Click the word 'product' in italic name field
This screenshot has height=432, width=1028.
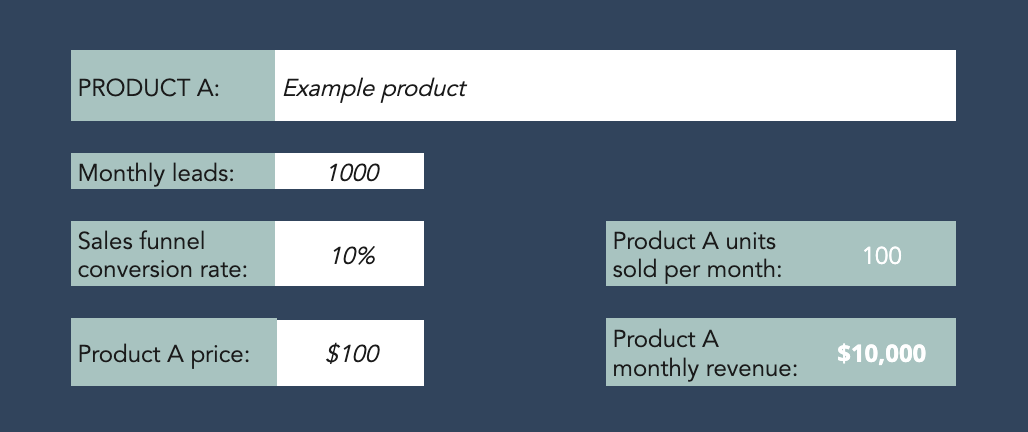pyautogui.click(x=424, y=88)
